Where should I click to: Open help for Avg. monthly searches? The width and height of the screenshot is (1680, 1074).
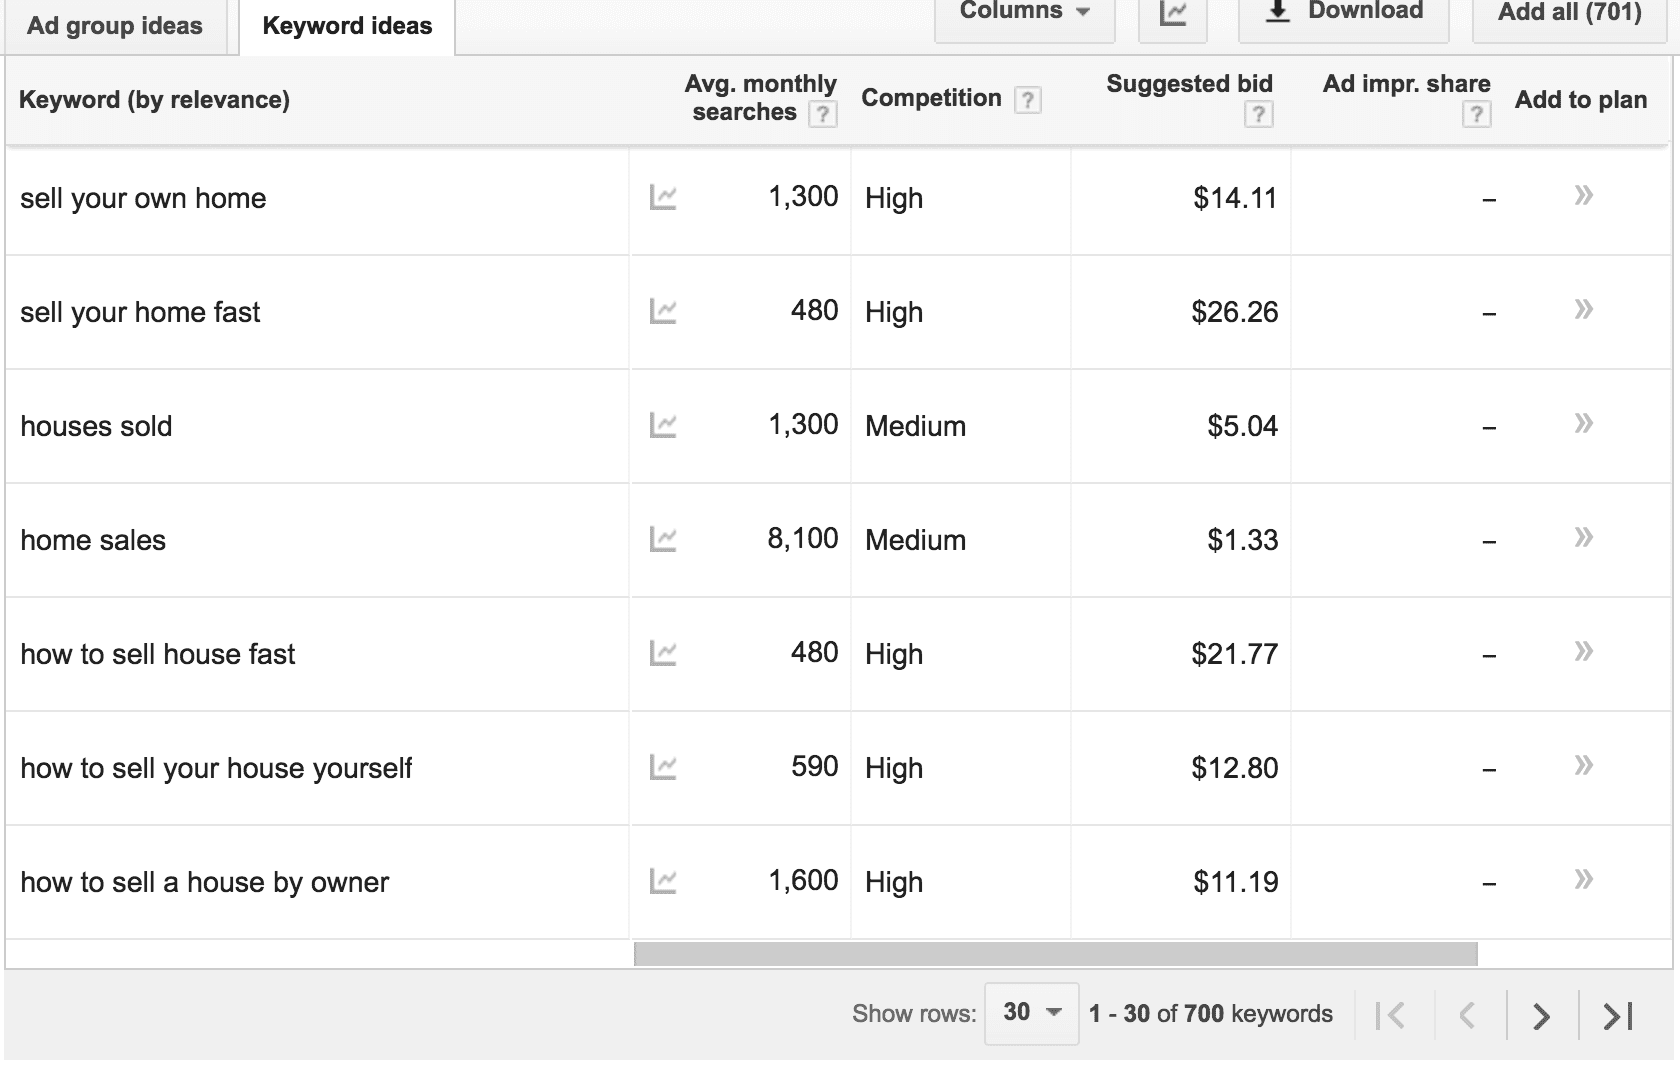click(x=822, y=114)
